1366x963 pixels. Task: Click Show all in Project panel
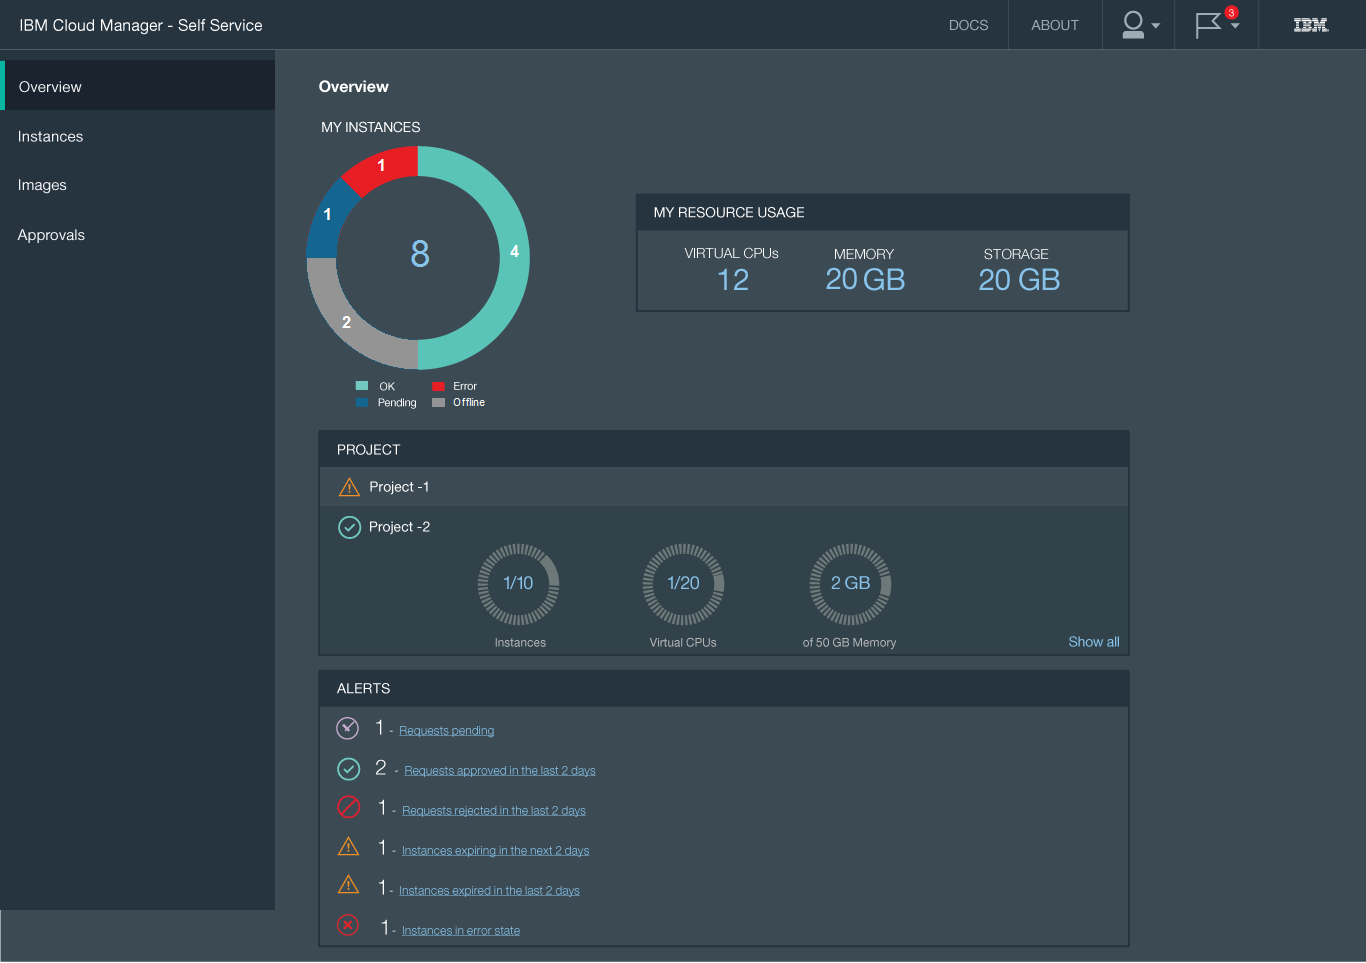[x=1093, y=642]
